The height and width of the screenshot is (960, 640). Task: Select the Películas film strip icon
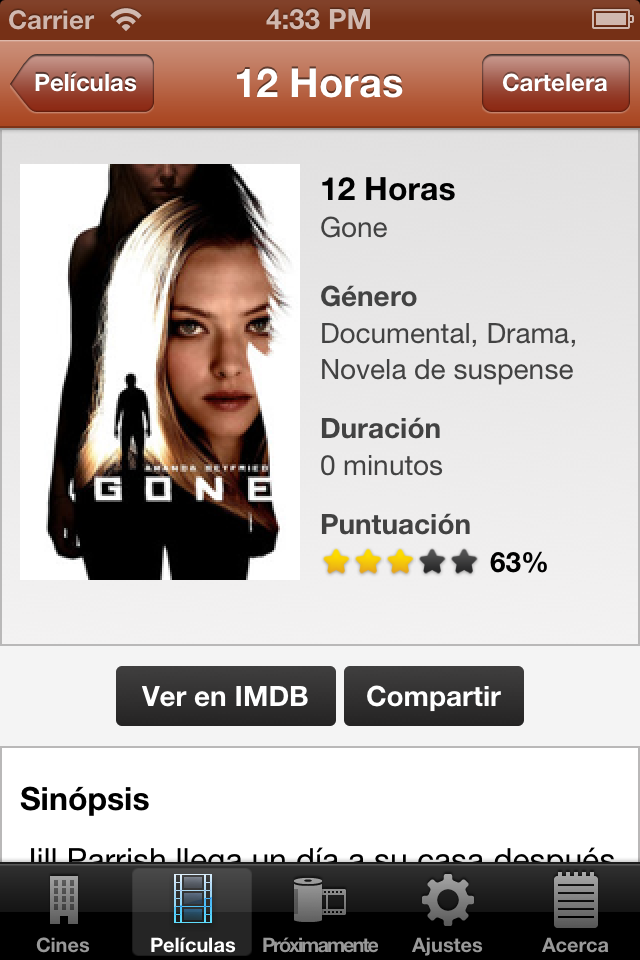tap(193, 898)
